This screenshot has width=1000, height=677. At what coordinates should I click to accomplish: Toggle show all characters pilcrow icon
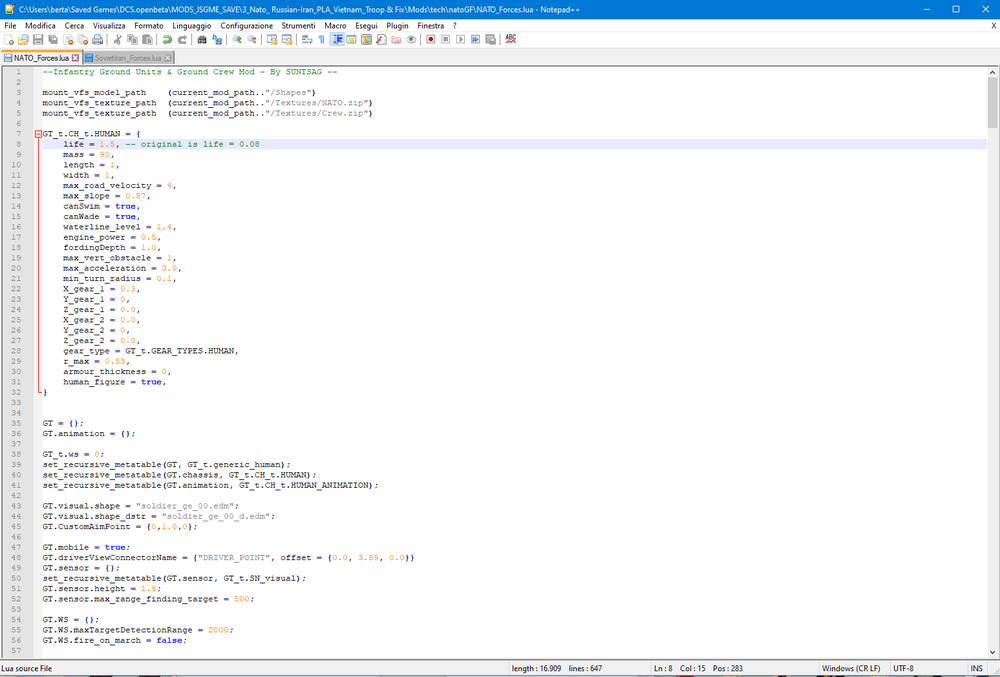coord(321,40)
